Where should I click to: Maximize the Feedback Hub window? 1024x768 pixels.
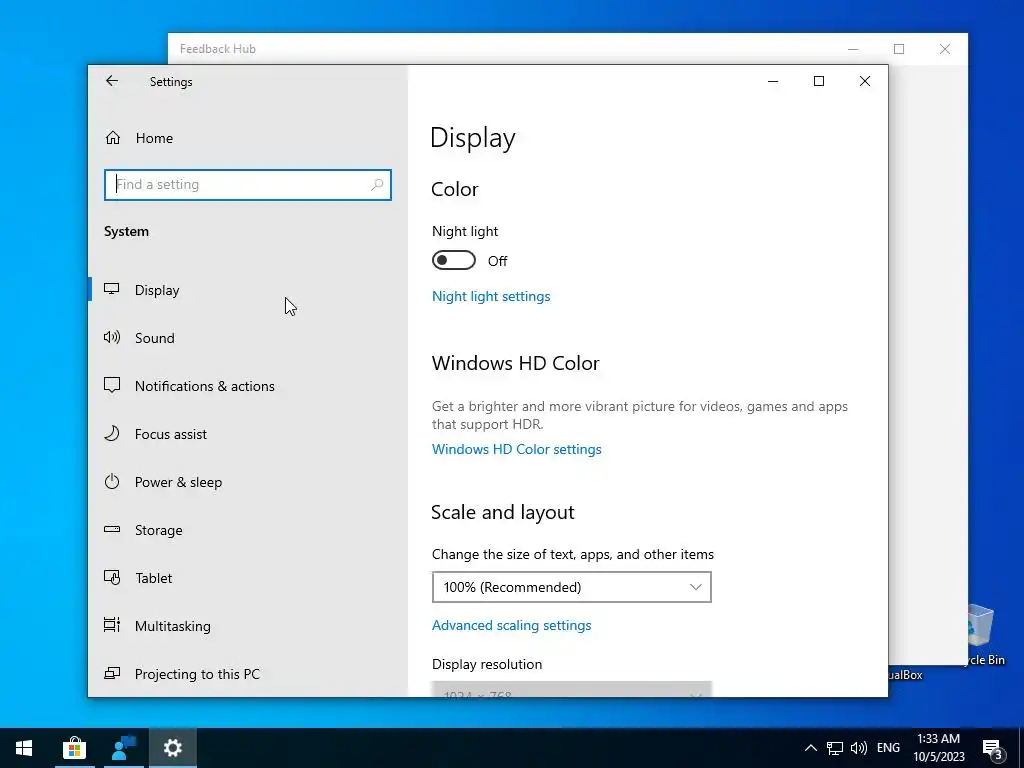(899, 49)
